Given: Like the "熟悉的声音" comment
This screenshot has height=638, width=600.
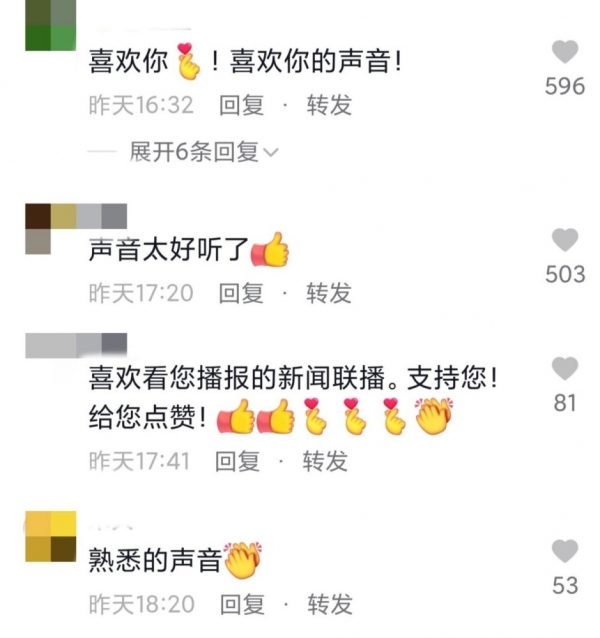Looking at the screenshot, I should click(x=565, y=551).
